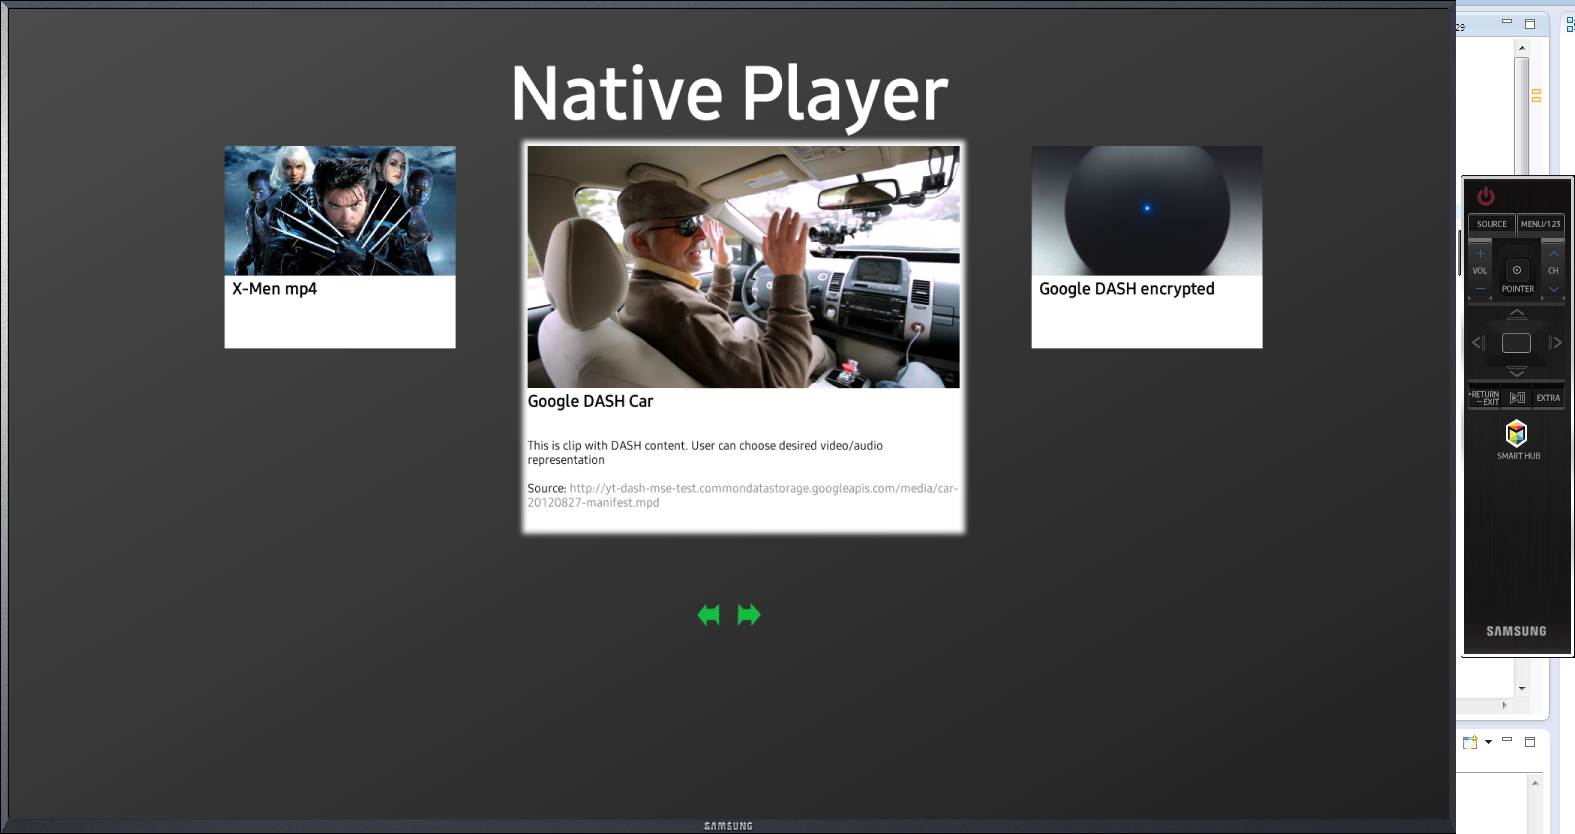Click scroll-up arrow in upper IDE panel
1575x834 pixels.
(x=1522, y=48)
